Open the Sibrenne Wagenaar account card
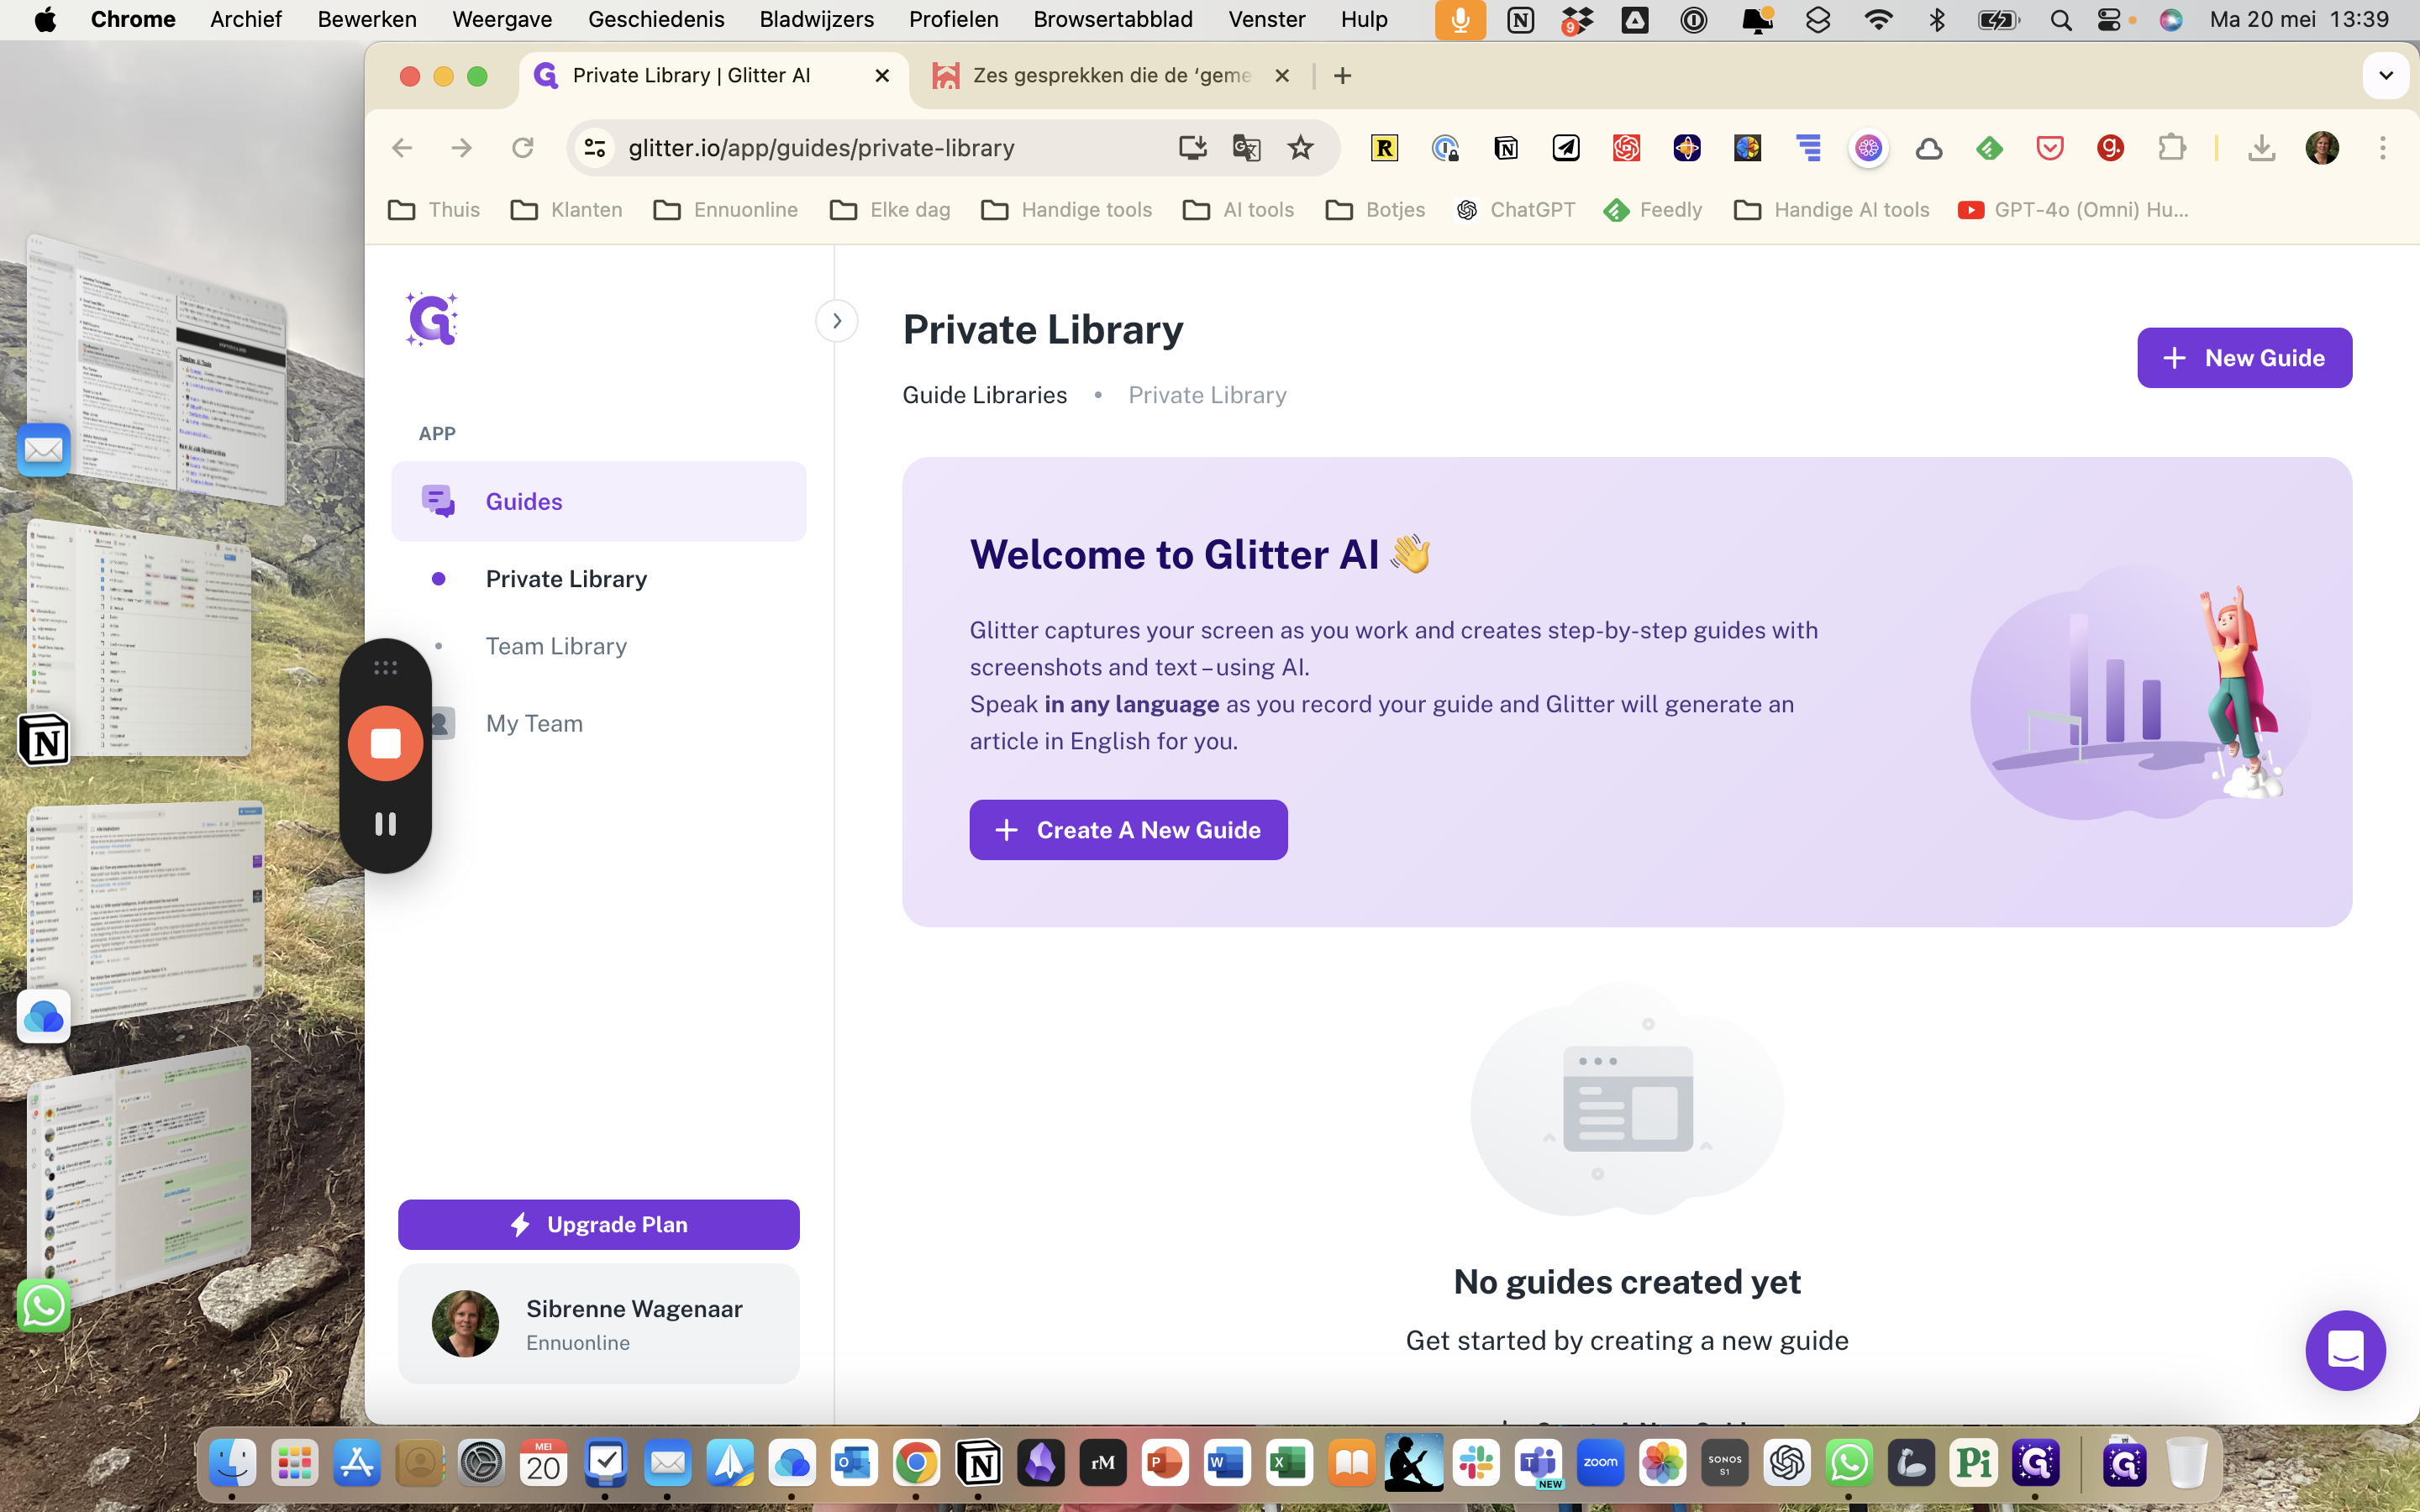The height and width of the screenshot is (1512, 2420). tap(599, 1324)
